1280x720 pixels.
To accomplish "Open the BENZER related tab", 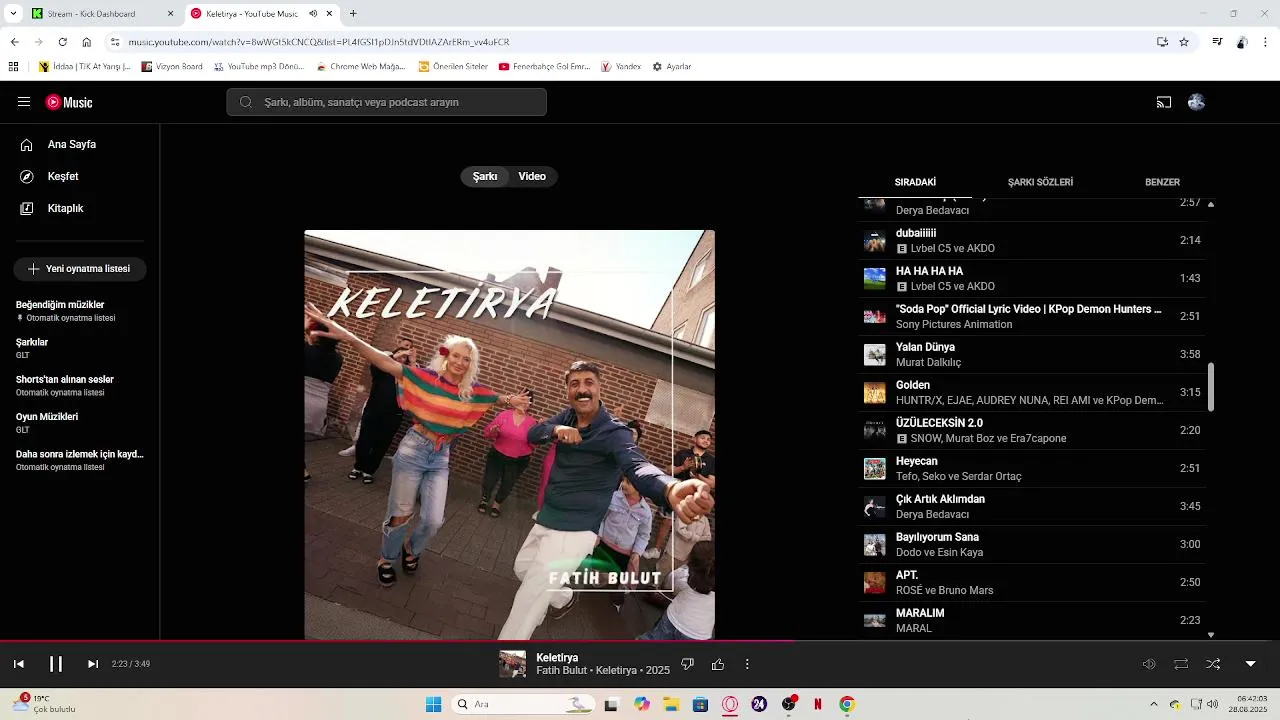I will [1162, 182].
